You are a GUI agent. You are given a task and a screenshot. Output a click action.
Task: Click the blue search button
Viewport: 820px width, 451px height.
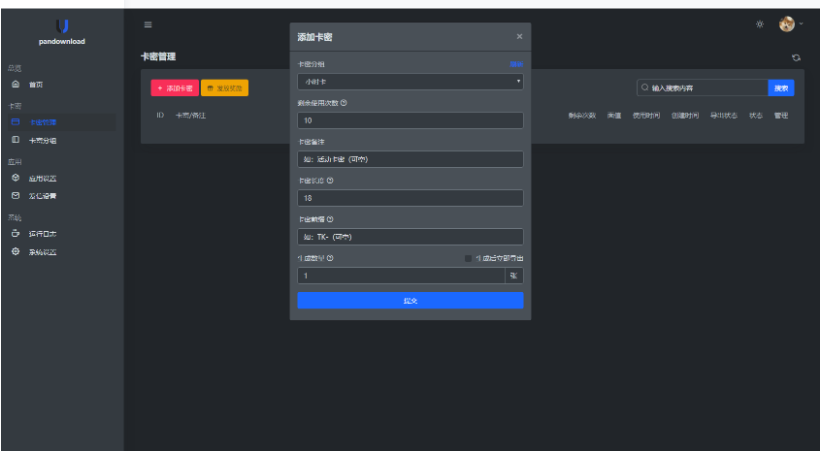coord(781,88)
